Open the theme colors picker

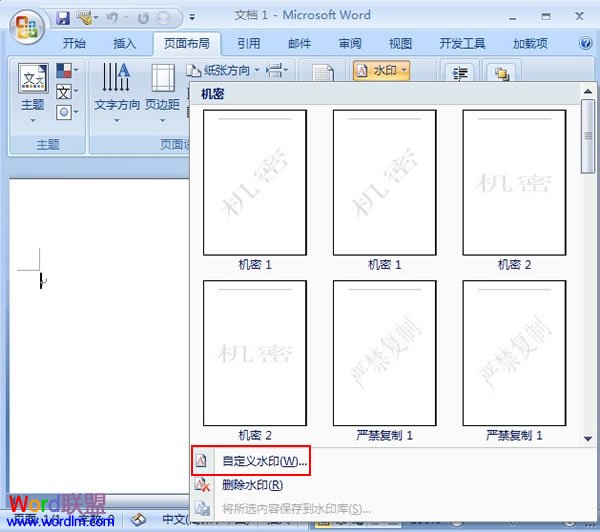(x=67, y=70)
